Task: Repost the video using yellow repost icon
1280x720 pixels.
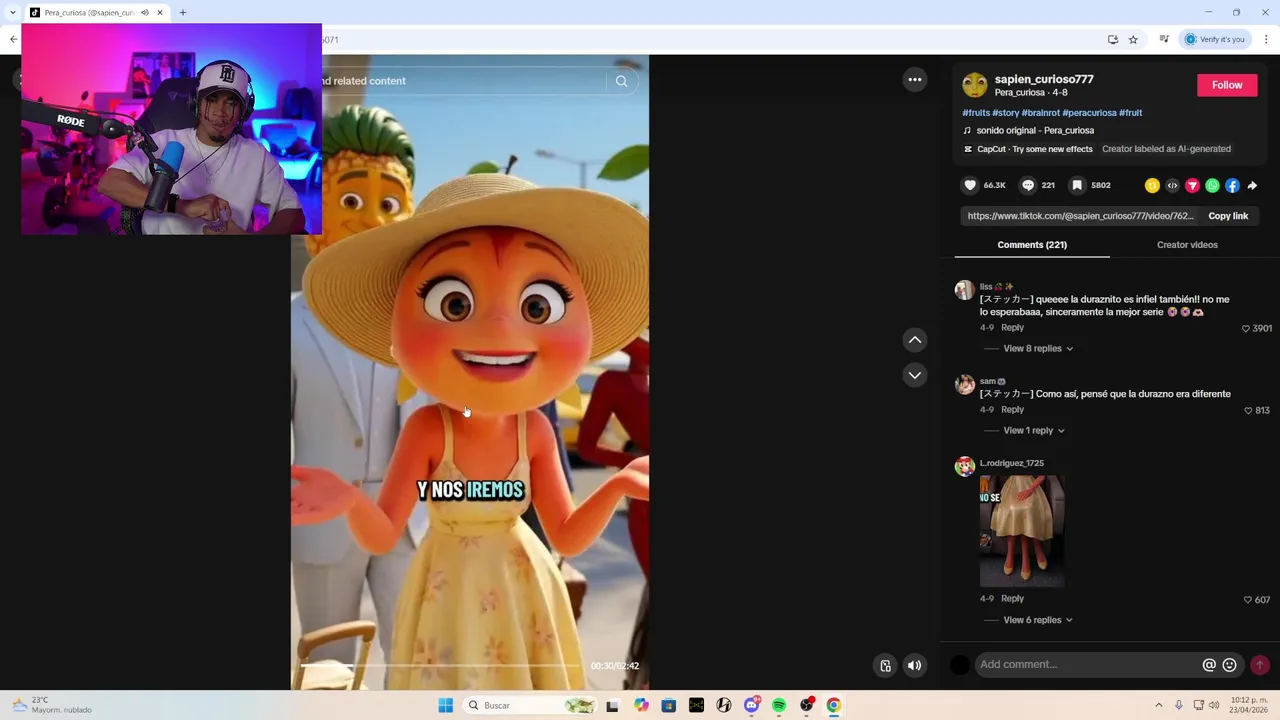Action: pyautogui.click(x=1152, y=185)
